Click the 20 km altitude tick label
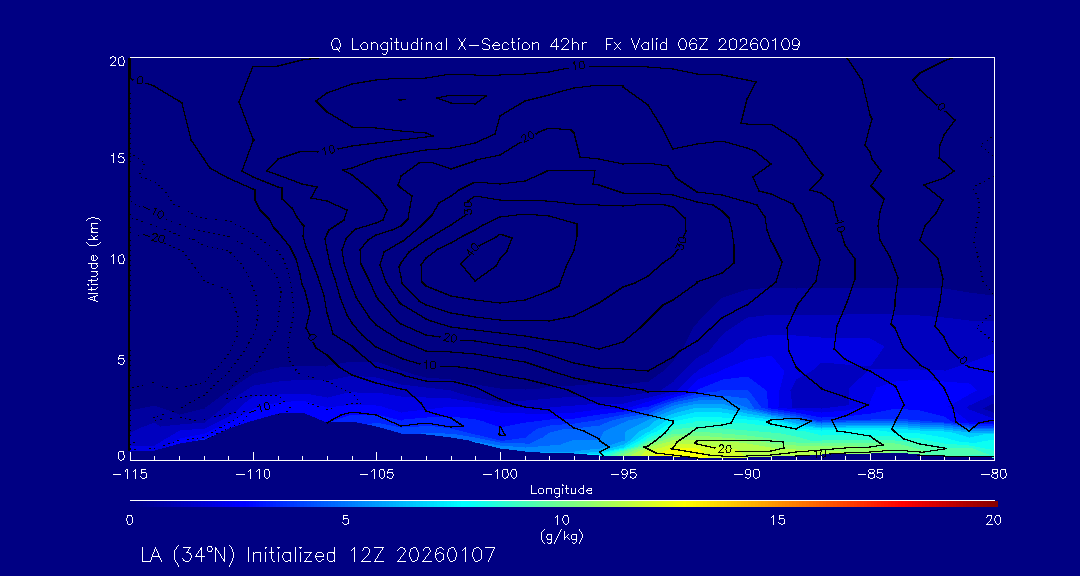 [114, 61]
